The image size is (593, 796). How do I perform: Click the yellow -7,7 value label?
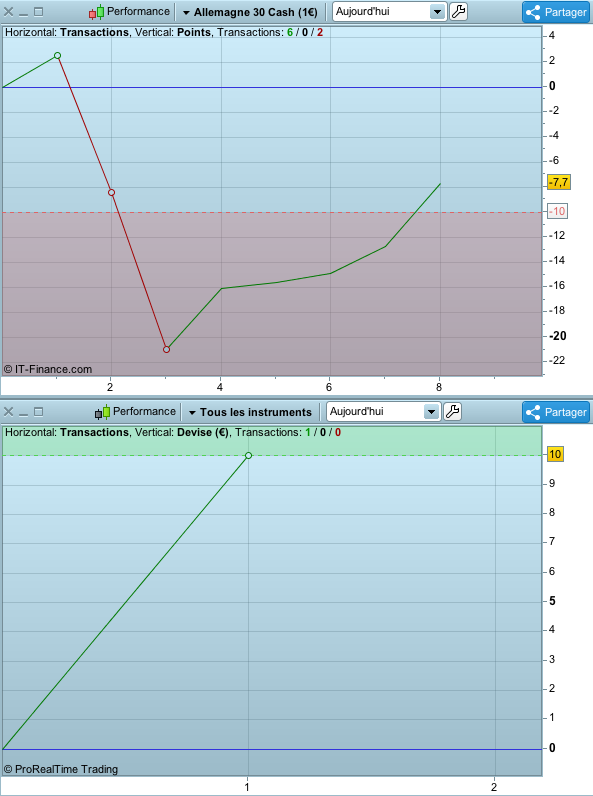[559, 182]
